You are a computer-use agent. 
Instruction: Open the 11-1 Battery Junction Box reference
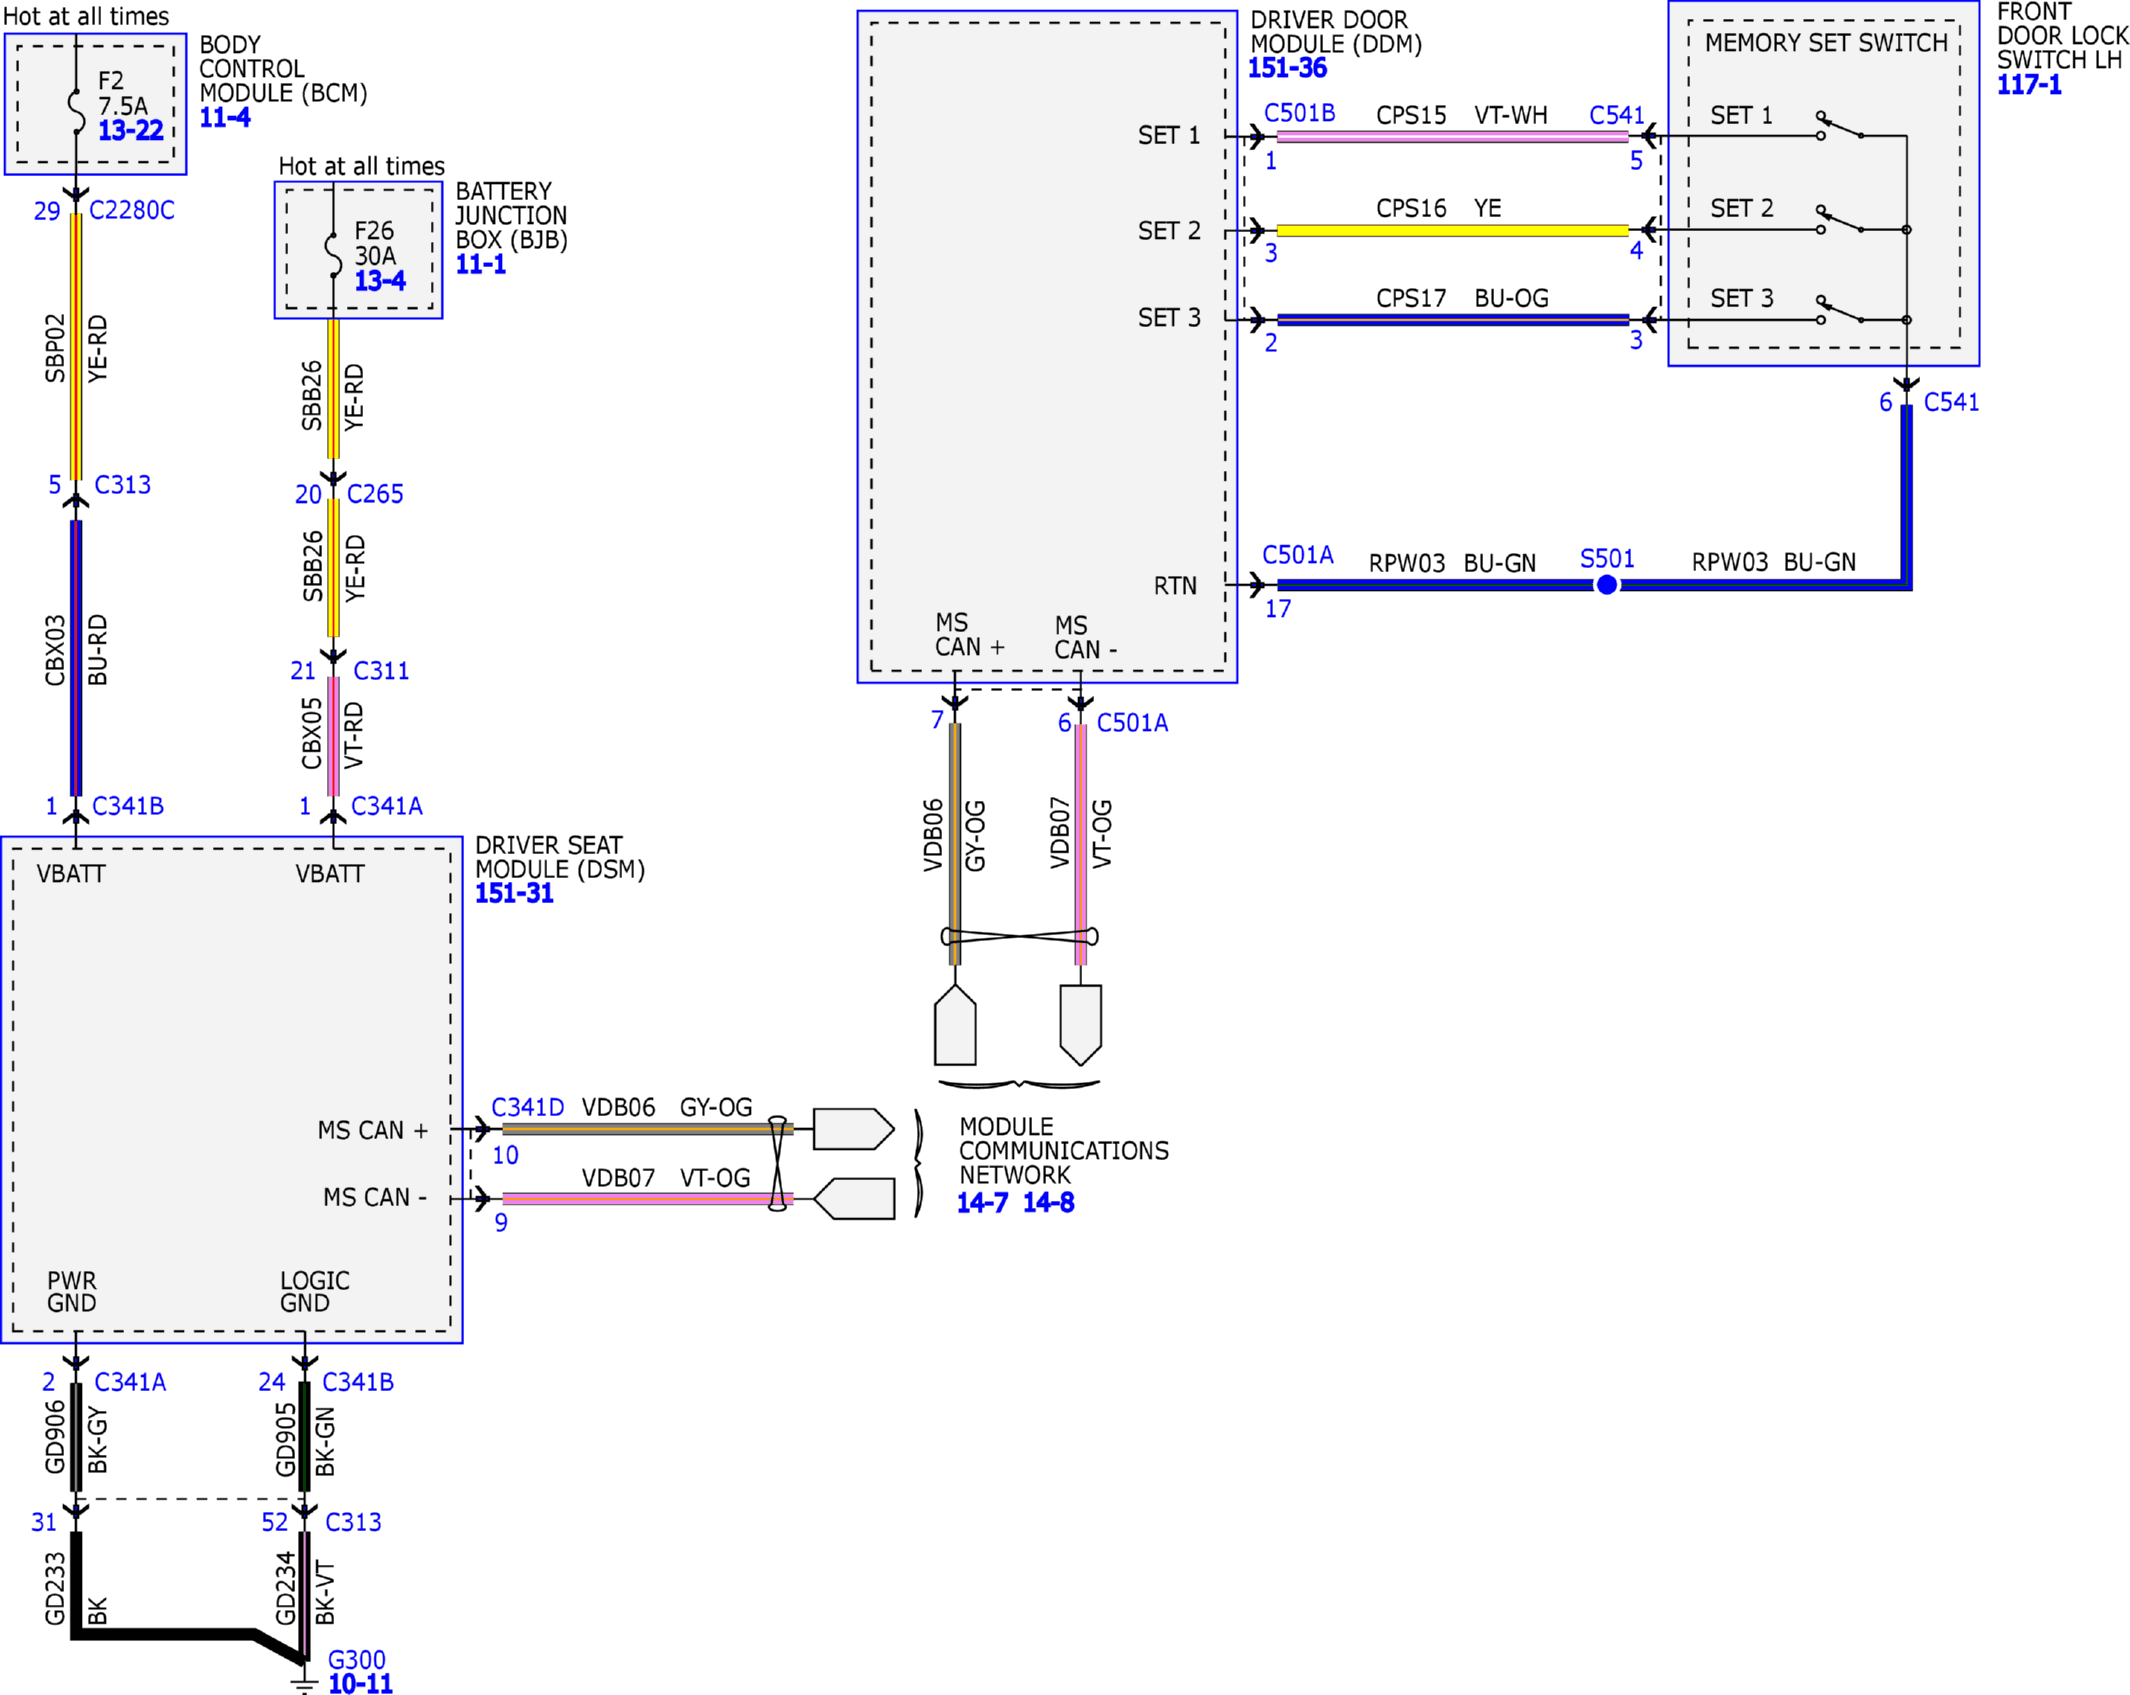tap(481, 264)
